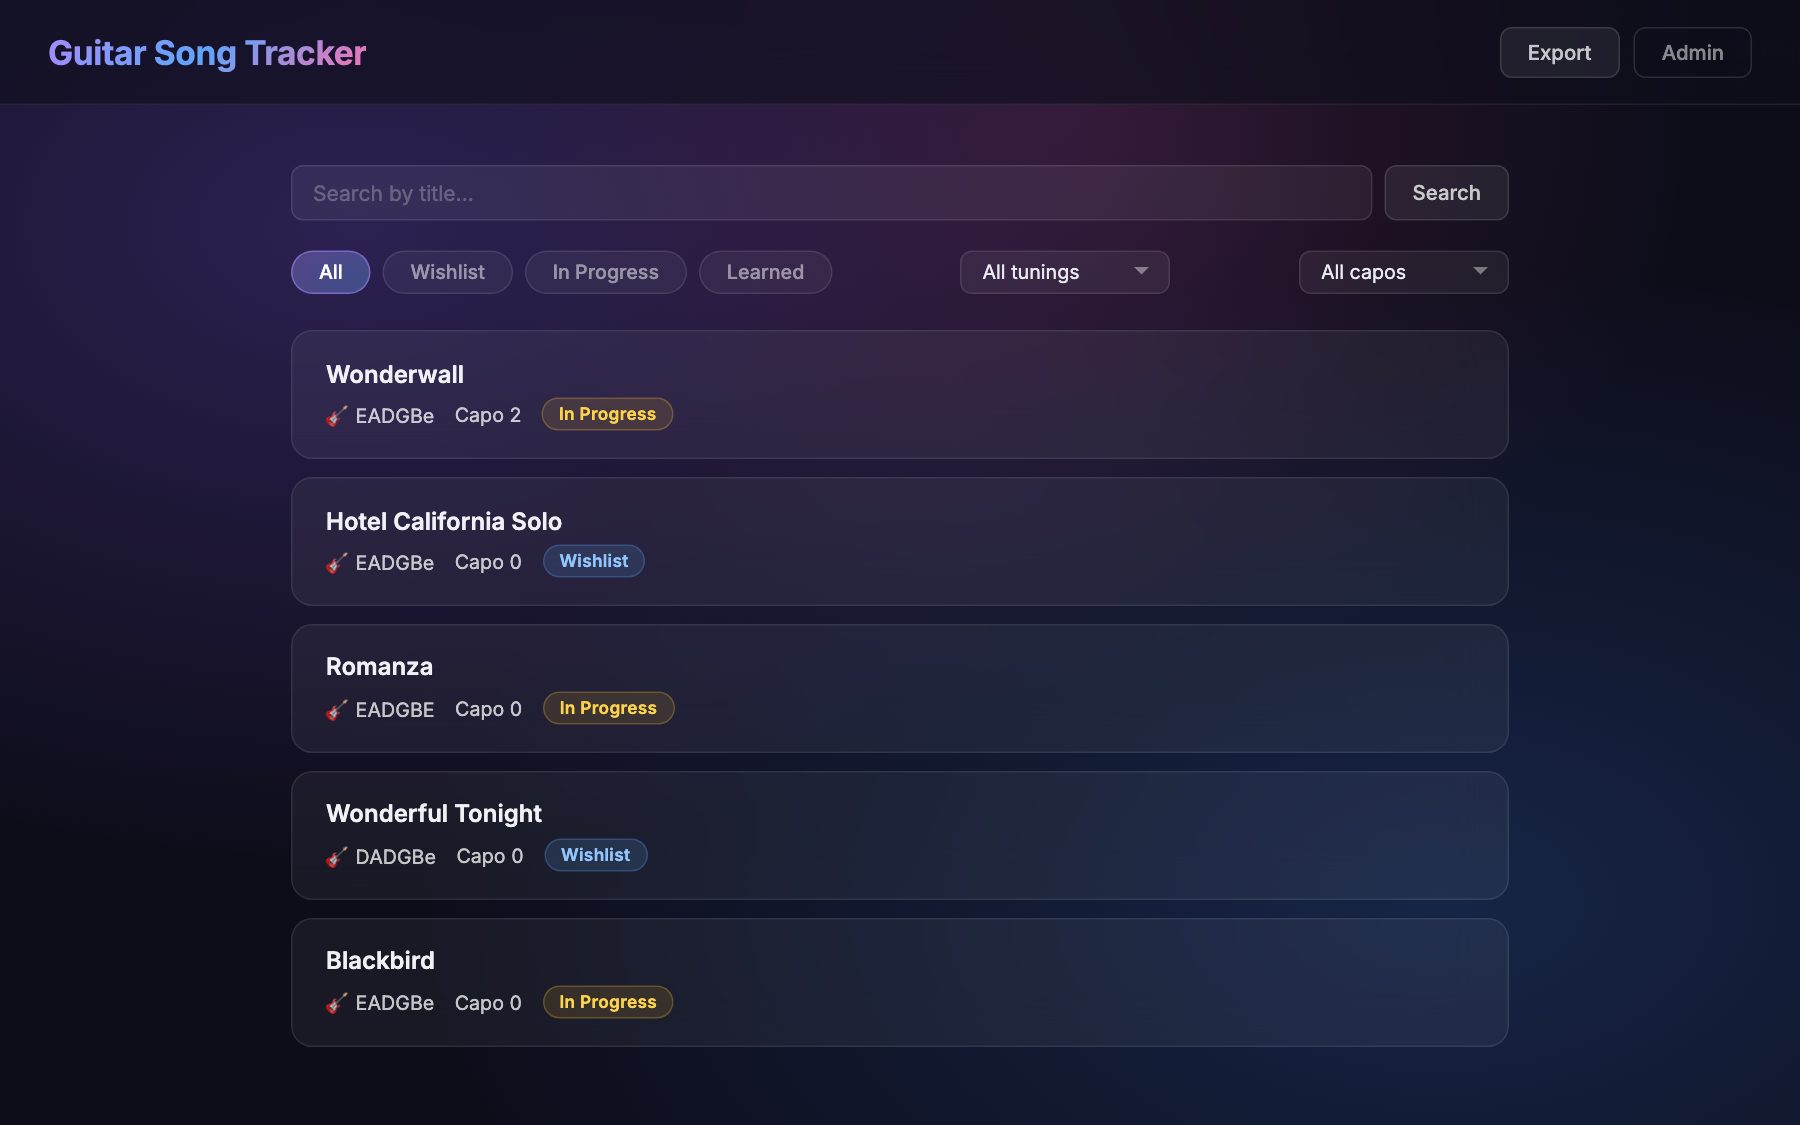Screen dimensions: 1800x1125
Task: Click Capo 0 on Romanza
Action: pyautogui.click(x=488, y=710)
